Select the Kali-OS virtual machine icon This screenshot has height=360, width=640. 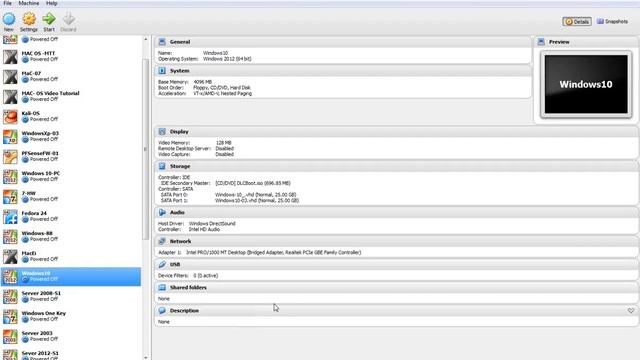click(10, 117)
